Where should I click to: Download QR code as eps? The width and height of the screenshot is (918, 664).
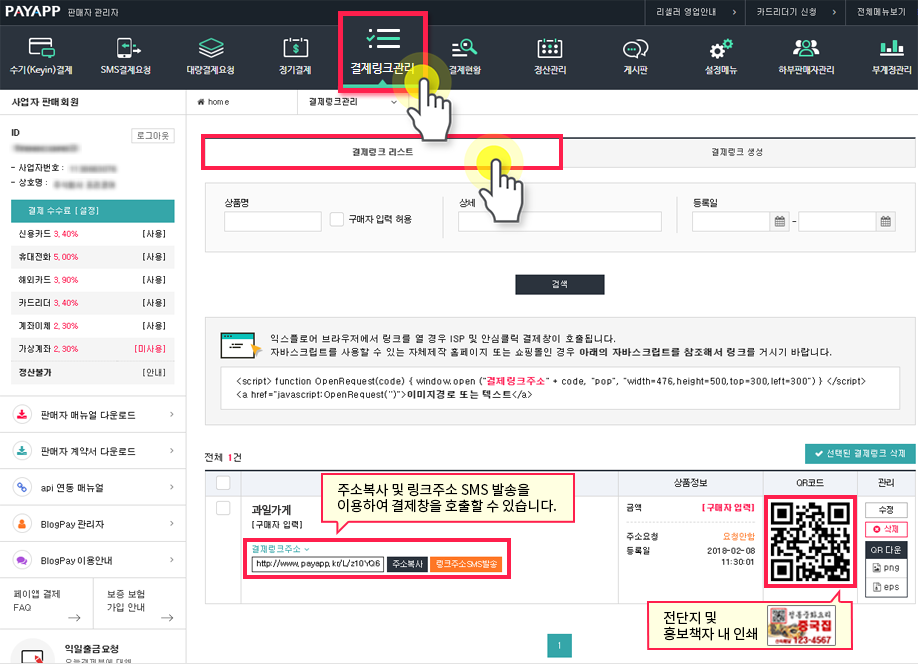click(x=886, y=586)
